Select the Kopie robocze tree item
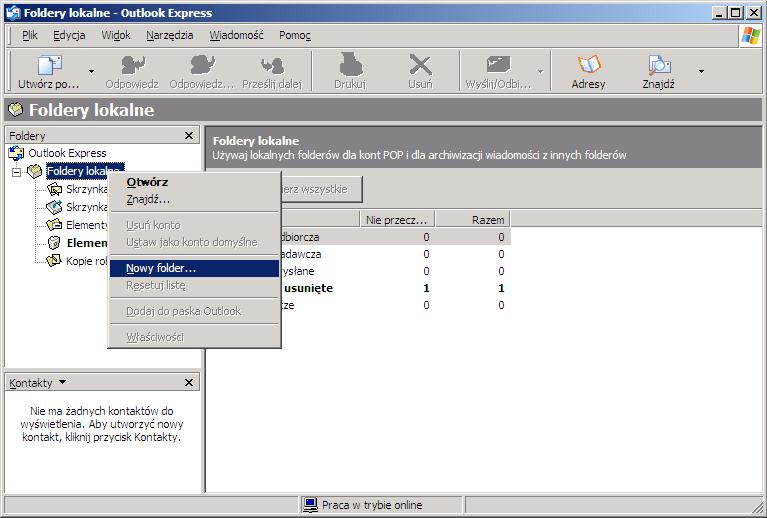Screen dimensions: 767x518 pos(87,261)
